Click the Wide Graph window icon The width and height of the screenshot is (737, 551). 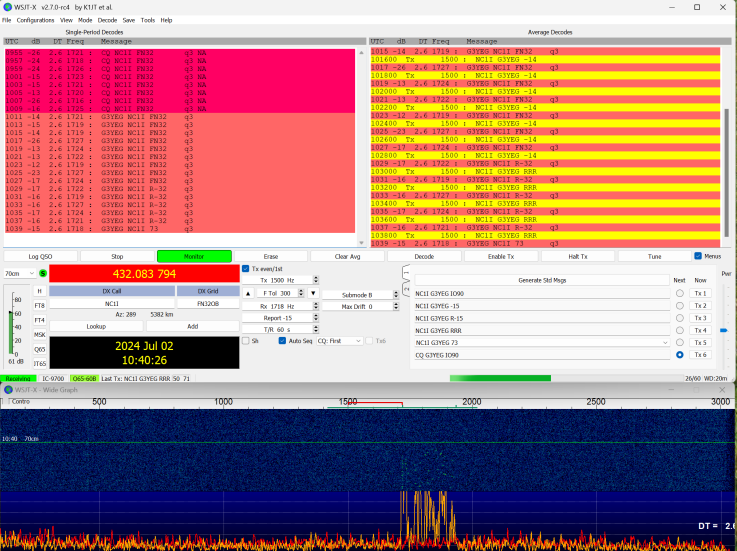click(8, 390)
